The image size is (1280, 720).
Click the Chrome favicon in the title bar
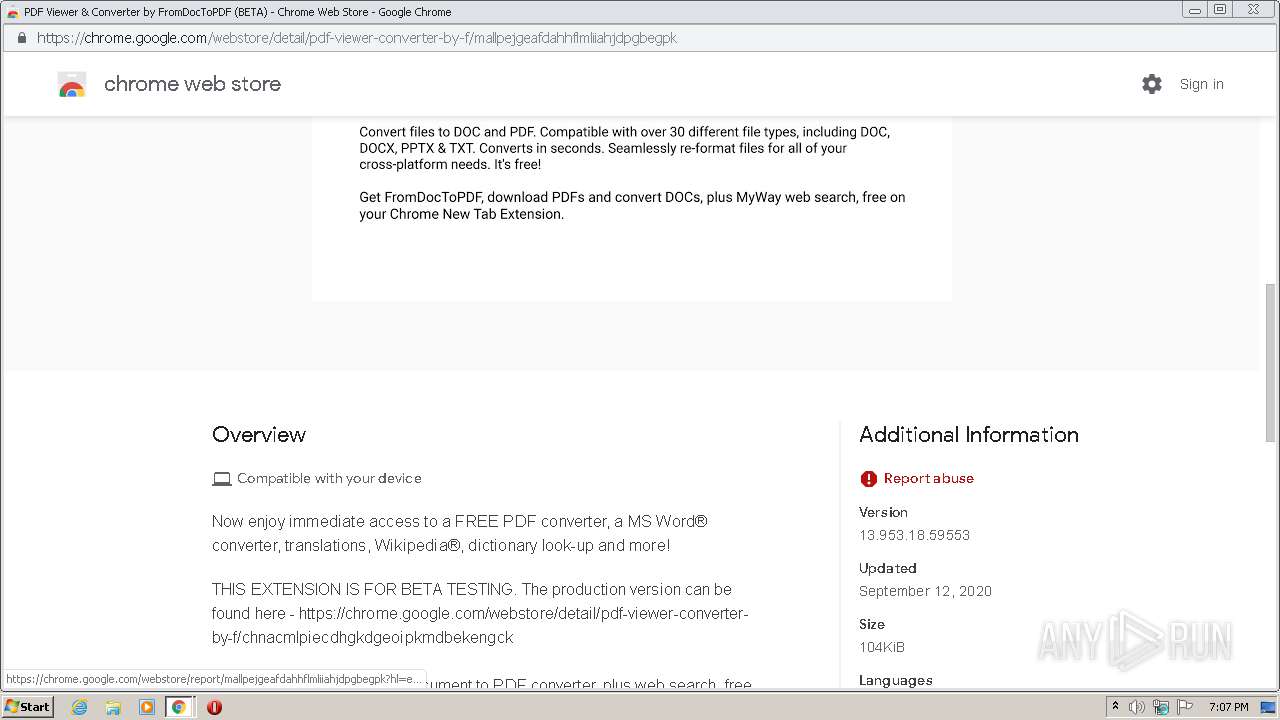(12, 12)
